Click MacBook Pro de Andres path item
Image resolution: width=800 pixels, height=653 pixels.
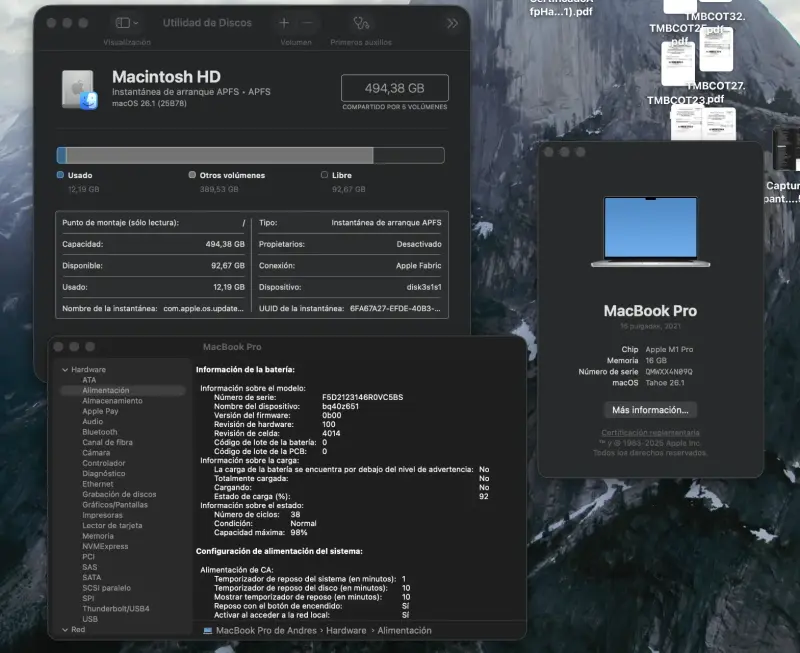click(266, 631)
